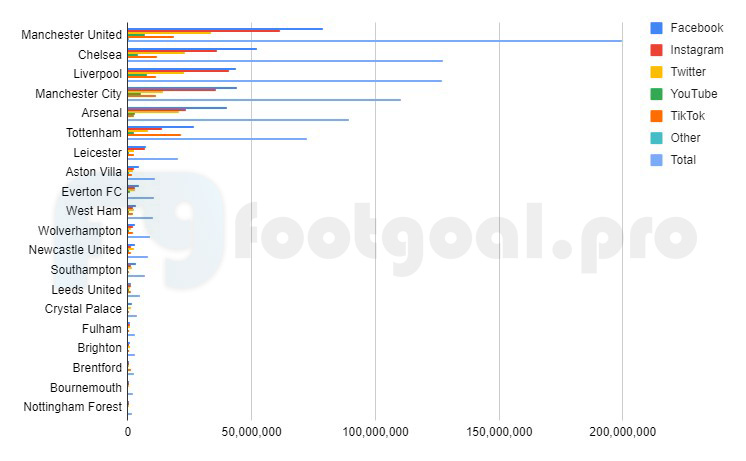Click Manchester United's red Instagram bar

[204, 31]
